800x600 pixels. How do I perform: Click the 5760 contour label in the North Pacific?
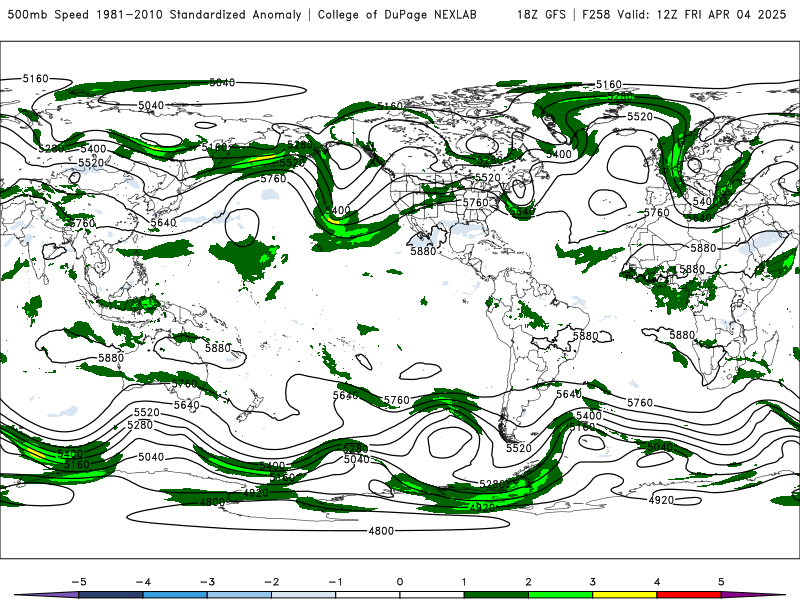click(273, 179)
